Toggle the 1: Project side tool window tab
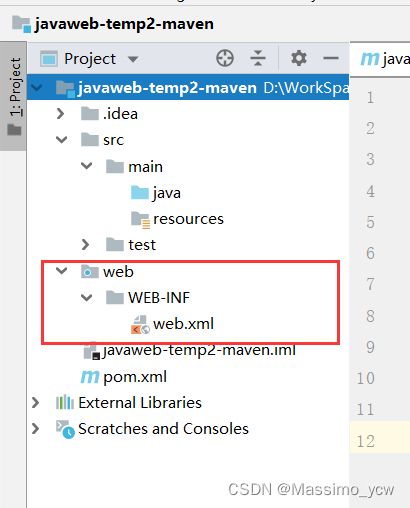Viewport: 410px width, 508px height. (x=14, y=97)
